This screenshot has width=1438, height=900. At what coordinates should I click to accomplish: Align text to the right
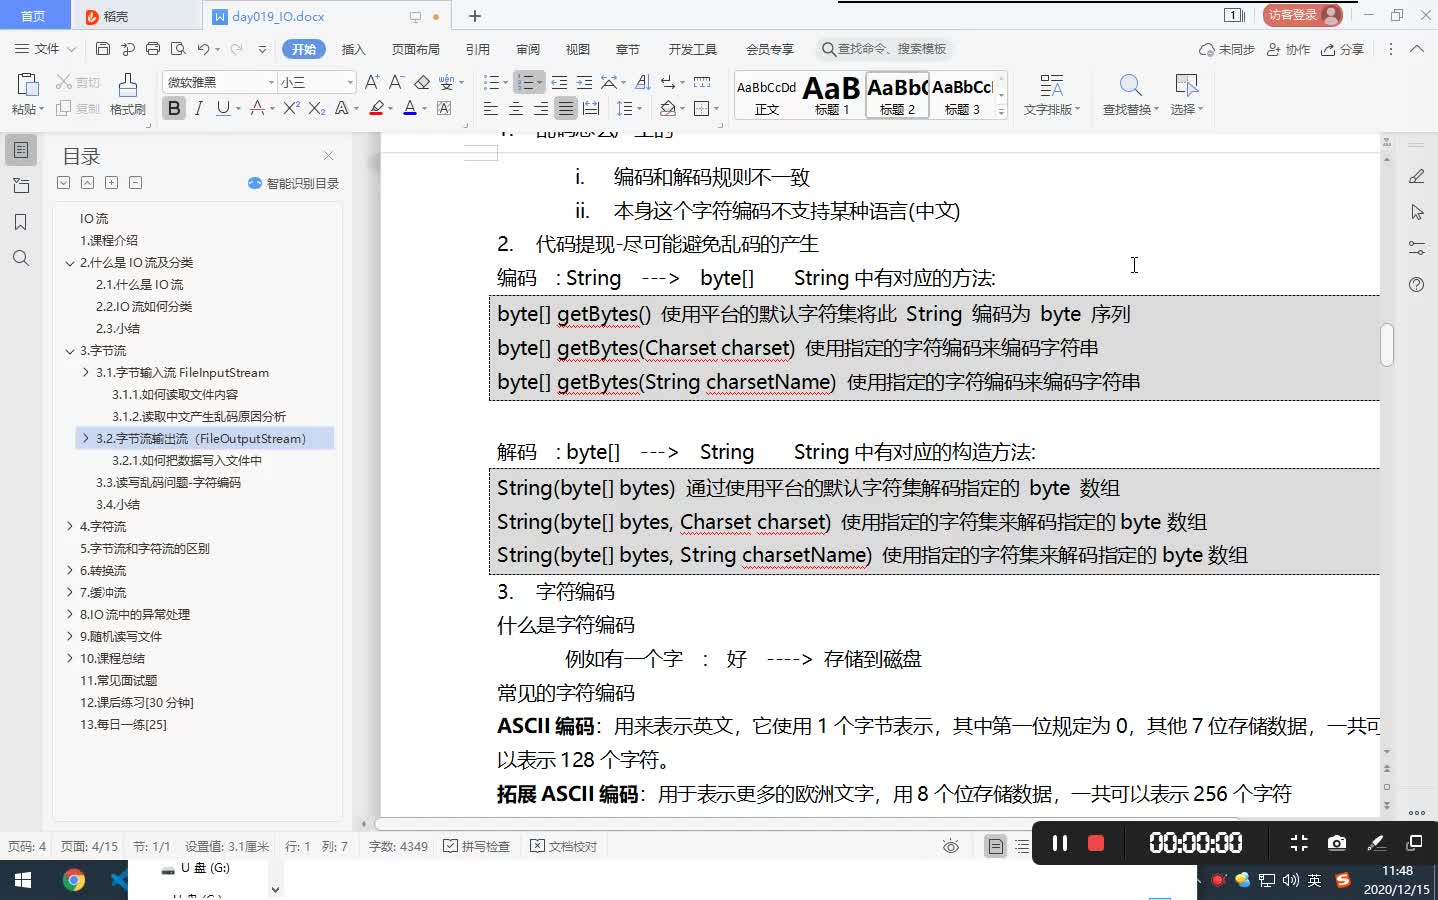540,108
